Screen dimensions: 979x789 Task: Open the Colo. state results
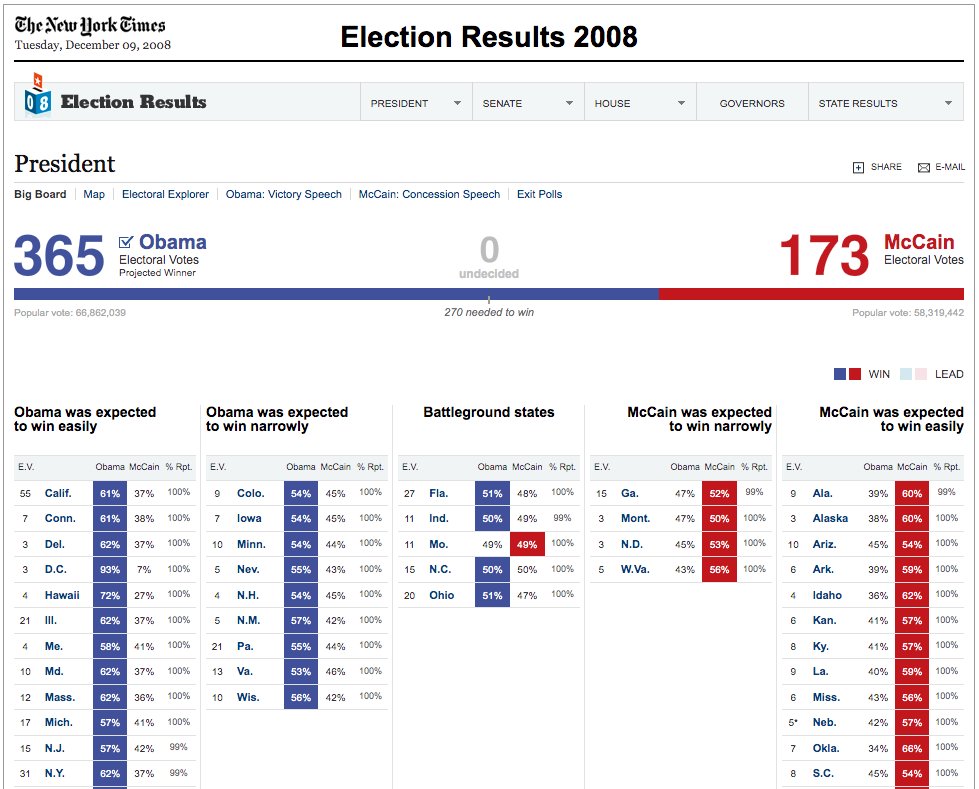coord(250,493)
